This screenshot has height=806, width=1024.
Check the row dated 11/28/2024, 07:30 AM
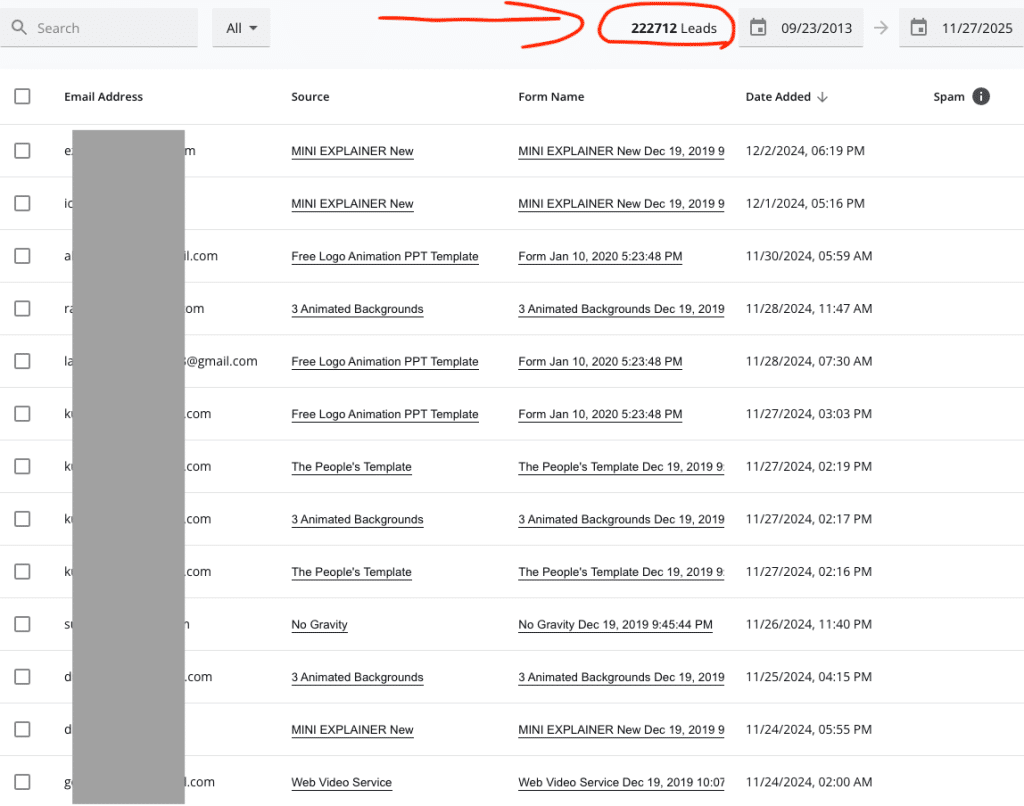pos(22,361)
